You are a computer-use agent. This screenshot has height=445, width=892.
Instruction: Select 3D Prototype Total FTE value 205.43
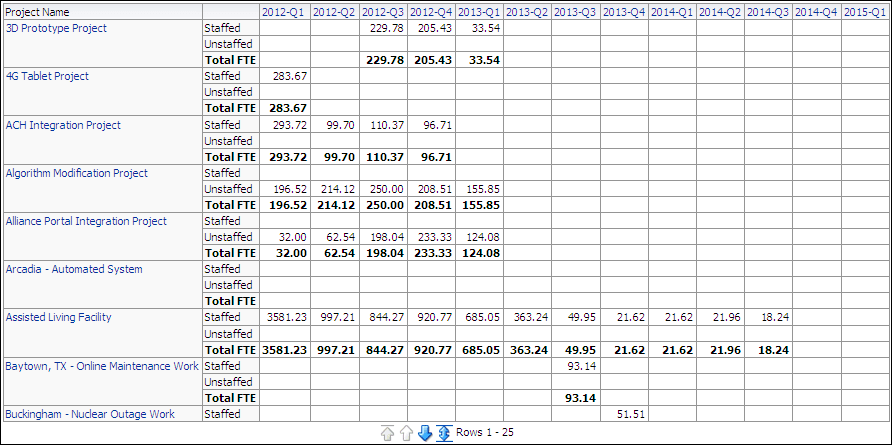(431, 60)
